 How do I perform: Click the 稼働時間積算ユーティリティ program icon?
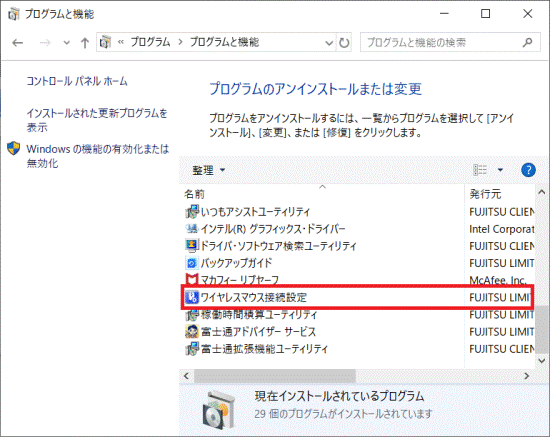[x=192, y=315]
